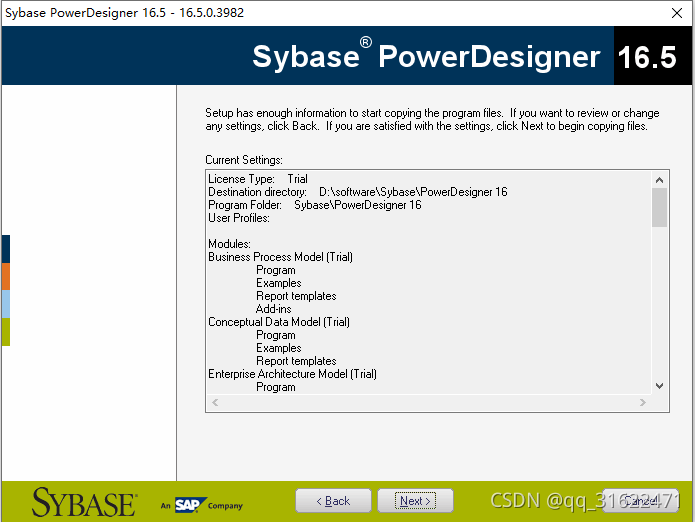Click the 'Modules:' heading line
Viewport: 695px width, 522px height.
230,244
